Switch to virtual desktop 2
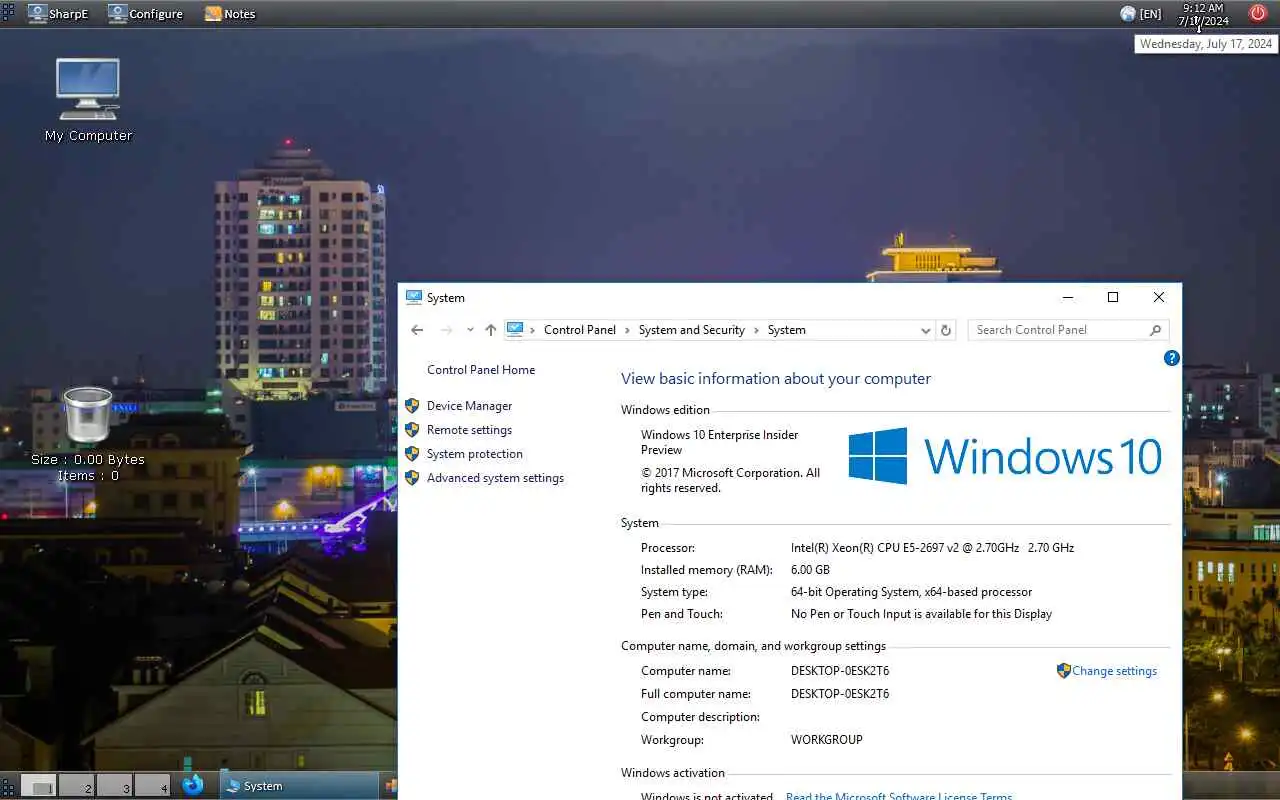 [x=76, y=785]
